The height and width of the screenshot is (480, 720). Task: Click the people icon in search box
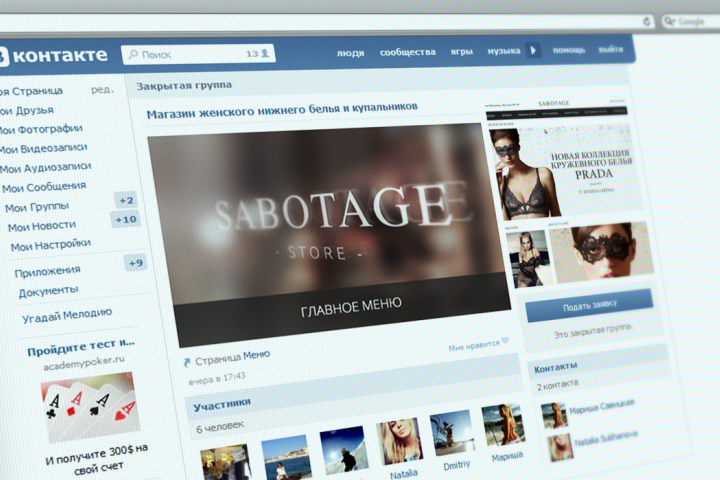[265, 53]
